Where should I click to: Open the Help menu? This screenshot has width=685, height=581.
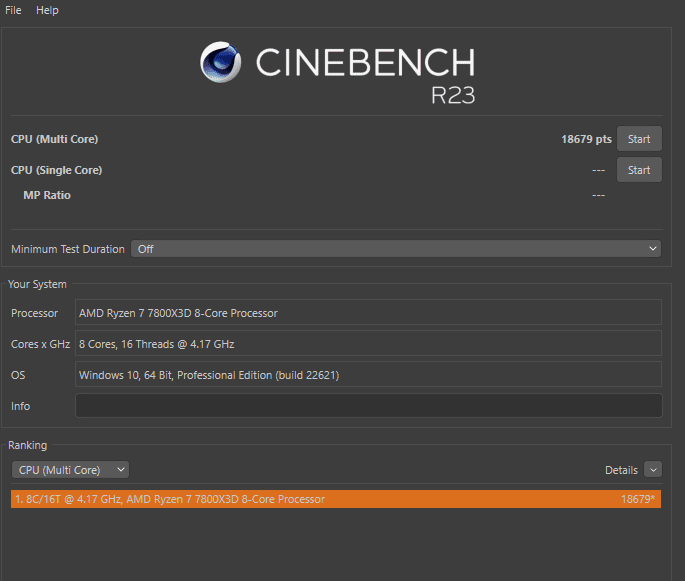point(47,10)
